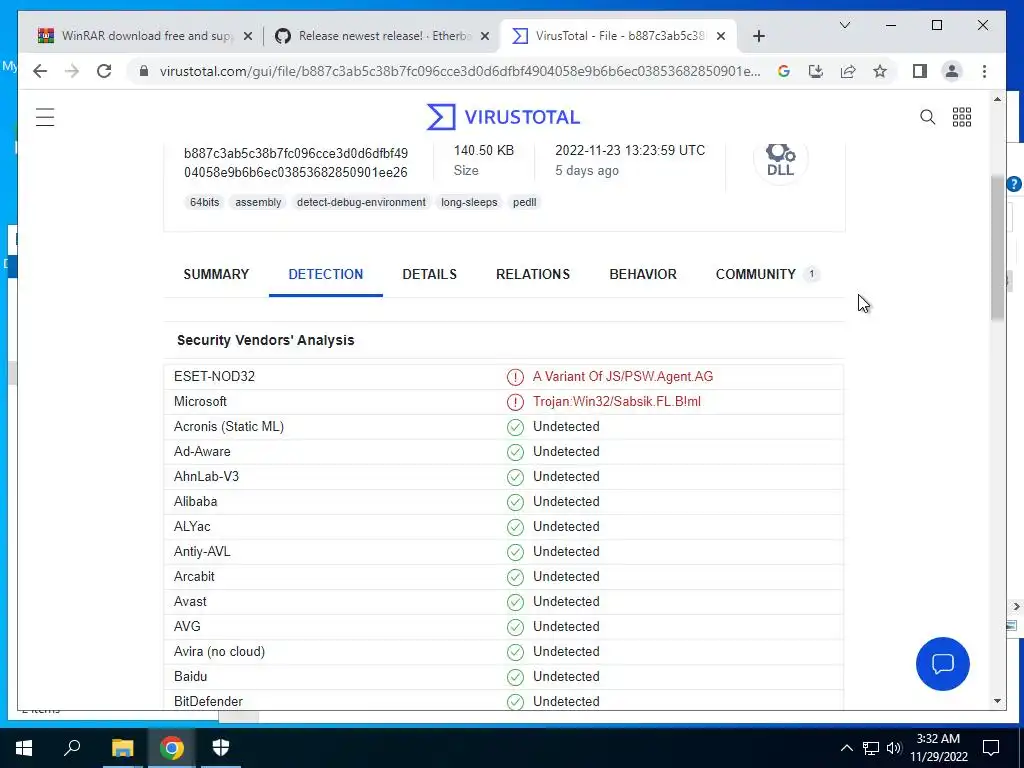Open Windows Security shield in taskbar
Screen dimensions: 1024x768
221,748
